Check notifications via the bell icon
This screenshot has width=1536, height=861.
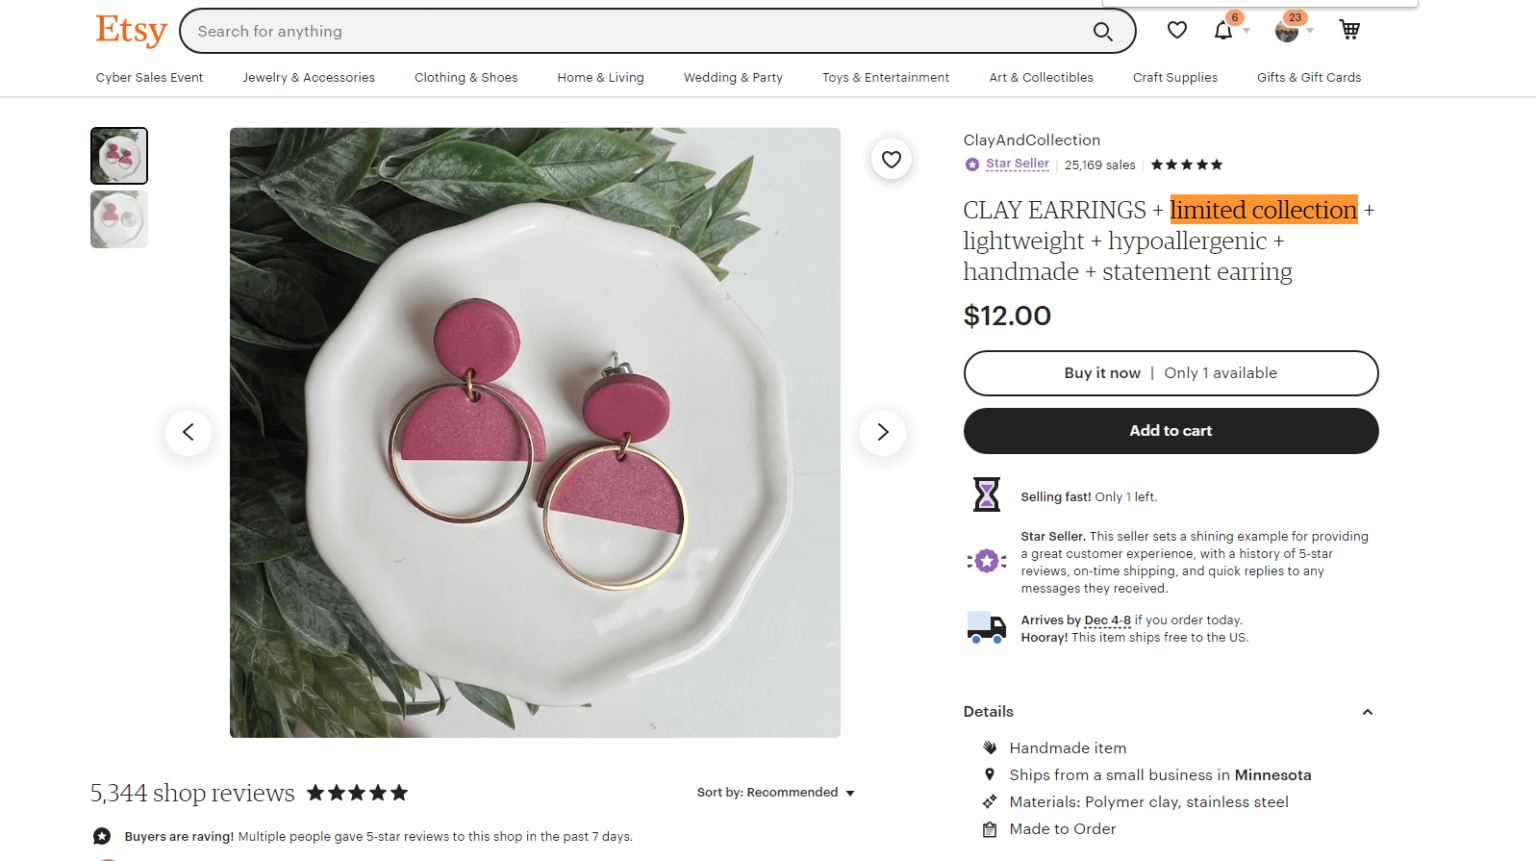coord(1222,30)
